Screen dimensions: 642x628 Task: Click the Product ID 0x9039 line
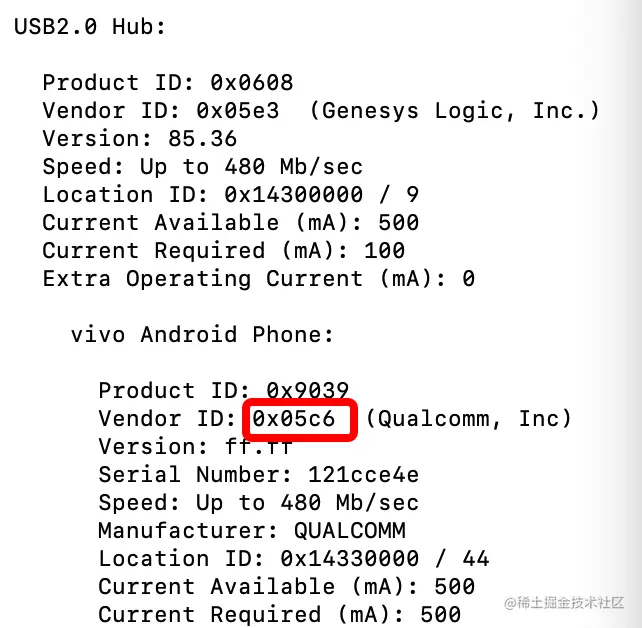click(x=224, y=390)
